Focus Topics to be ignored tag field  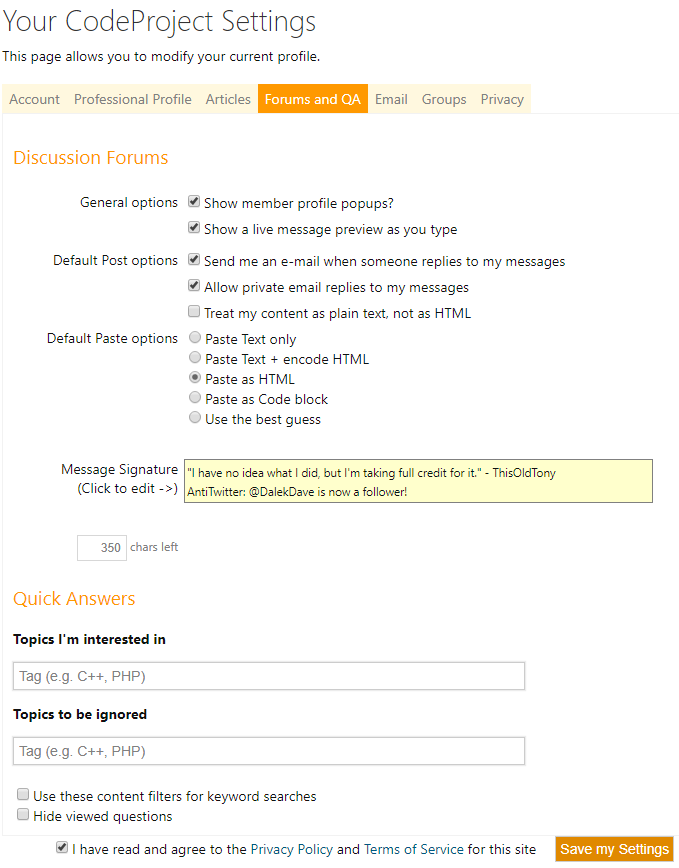click(269, 751)
